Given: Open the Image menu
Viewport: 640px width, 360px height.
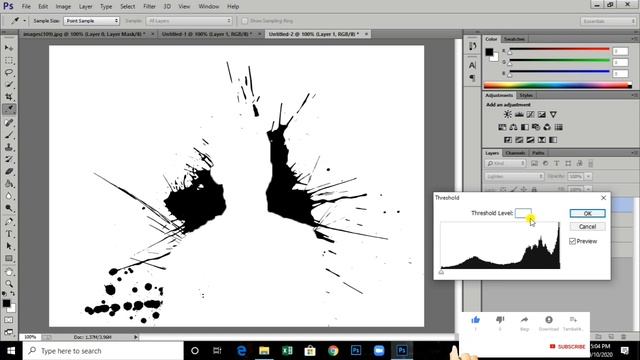Looking at the screenshot, I should click(x=63, y=7).
